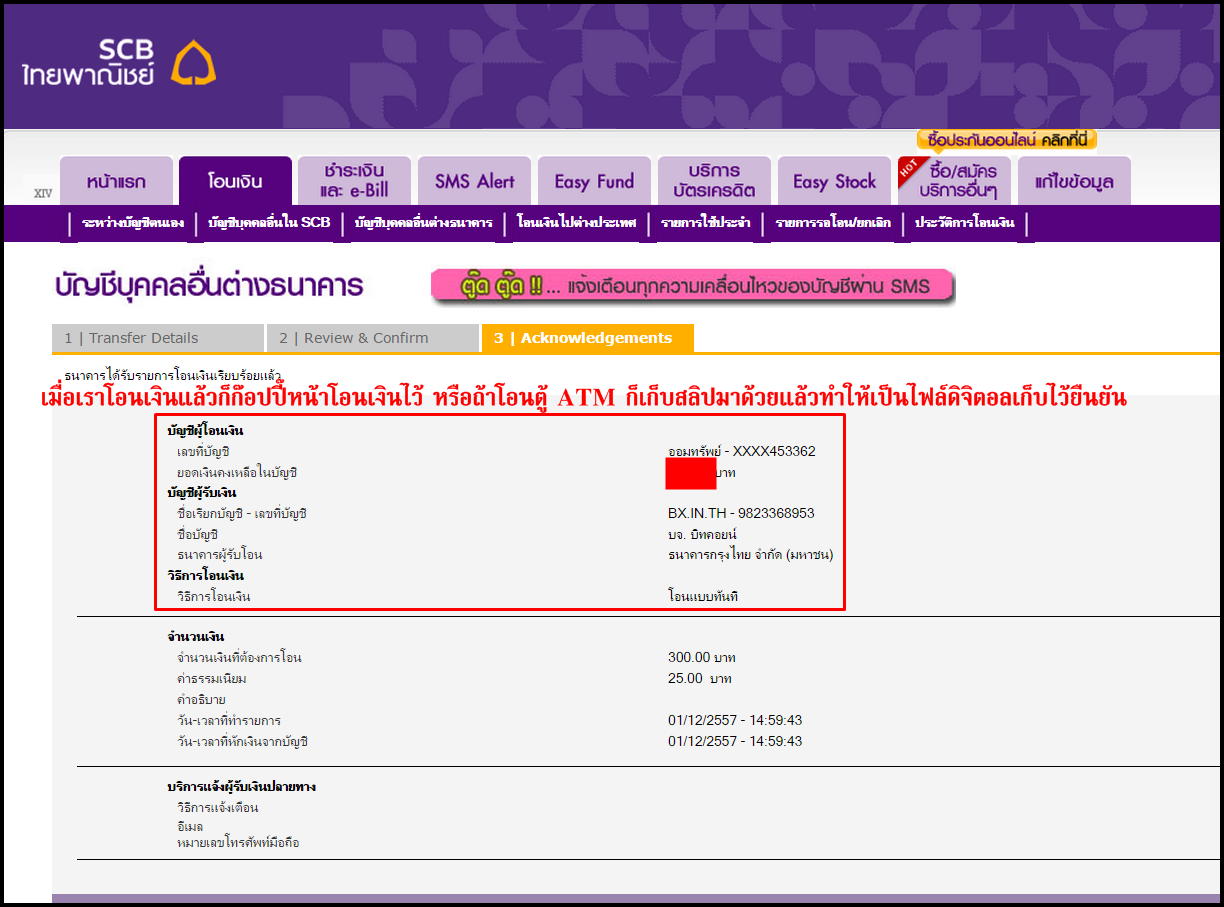Open รายการใช้ประจำ submenu
Viewport: 1224px width, 907px height.
[705, 223]
